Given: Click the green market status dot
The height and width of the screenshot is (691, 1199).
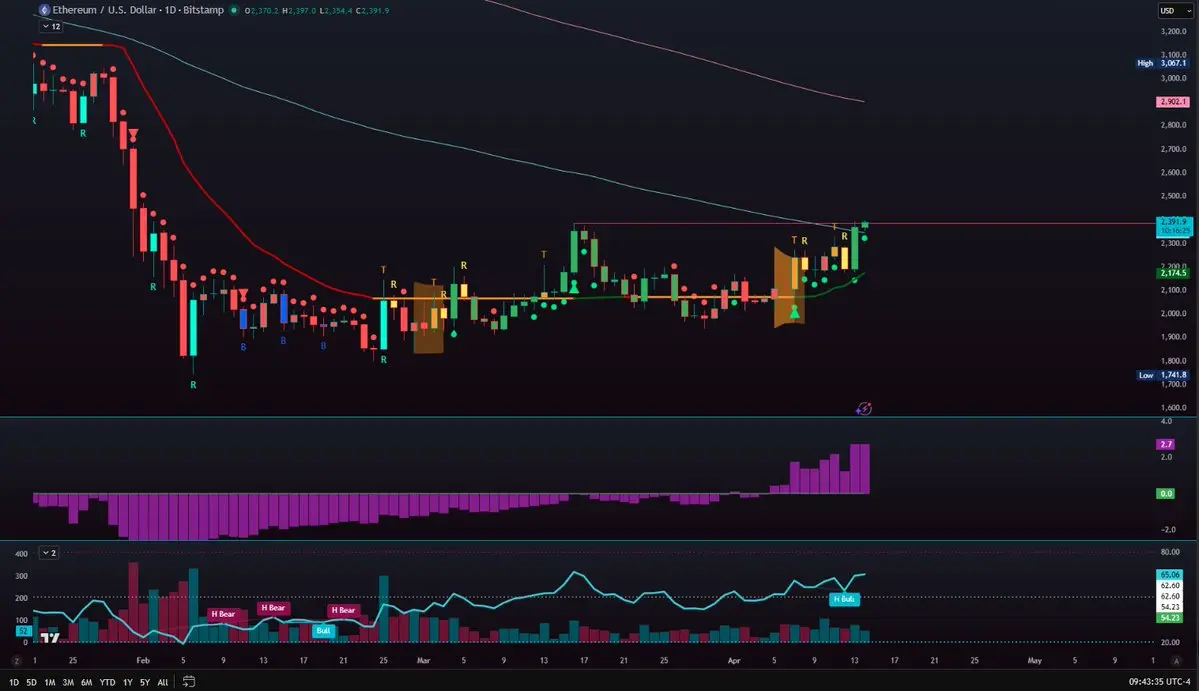Looking at the screenshot, I should 234,10.
